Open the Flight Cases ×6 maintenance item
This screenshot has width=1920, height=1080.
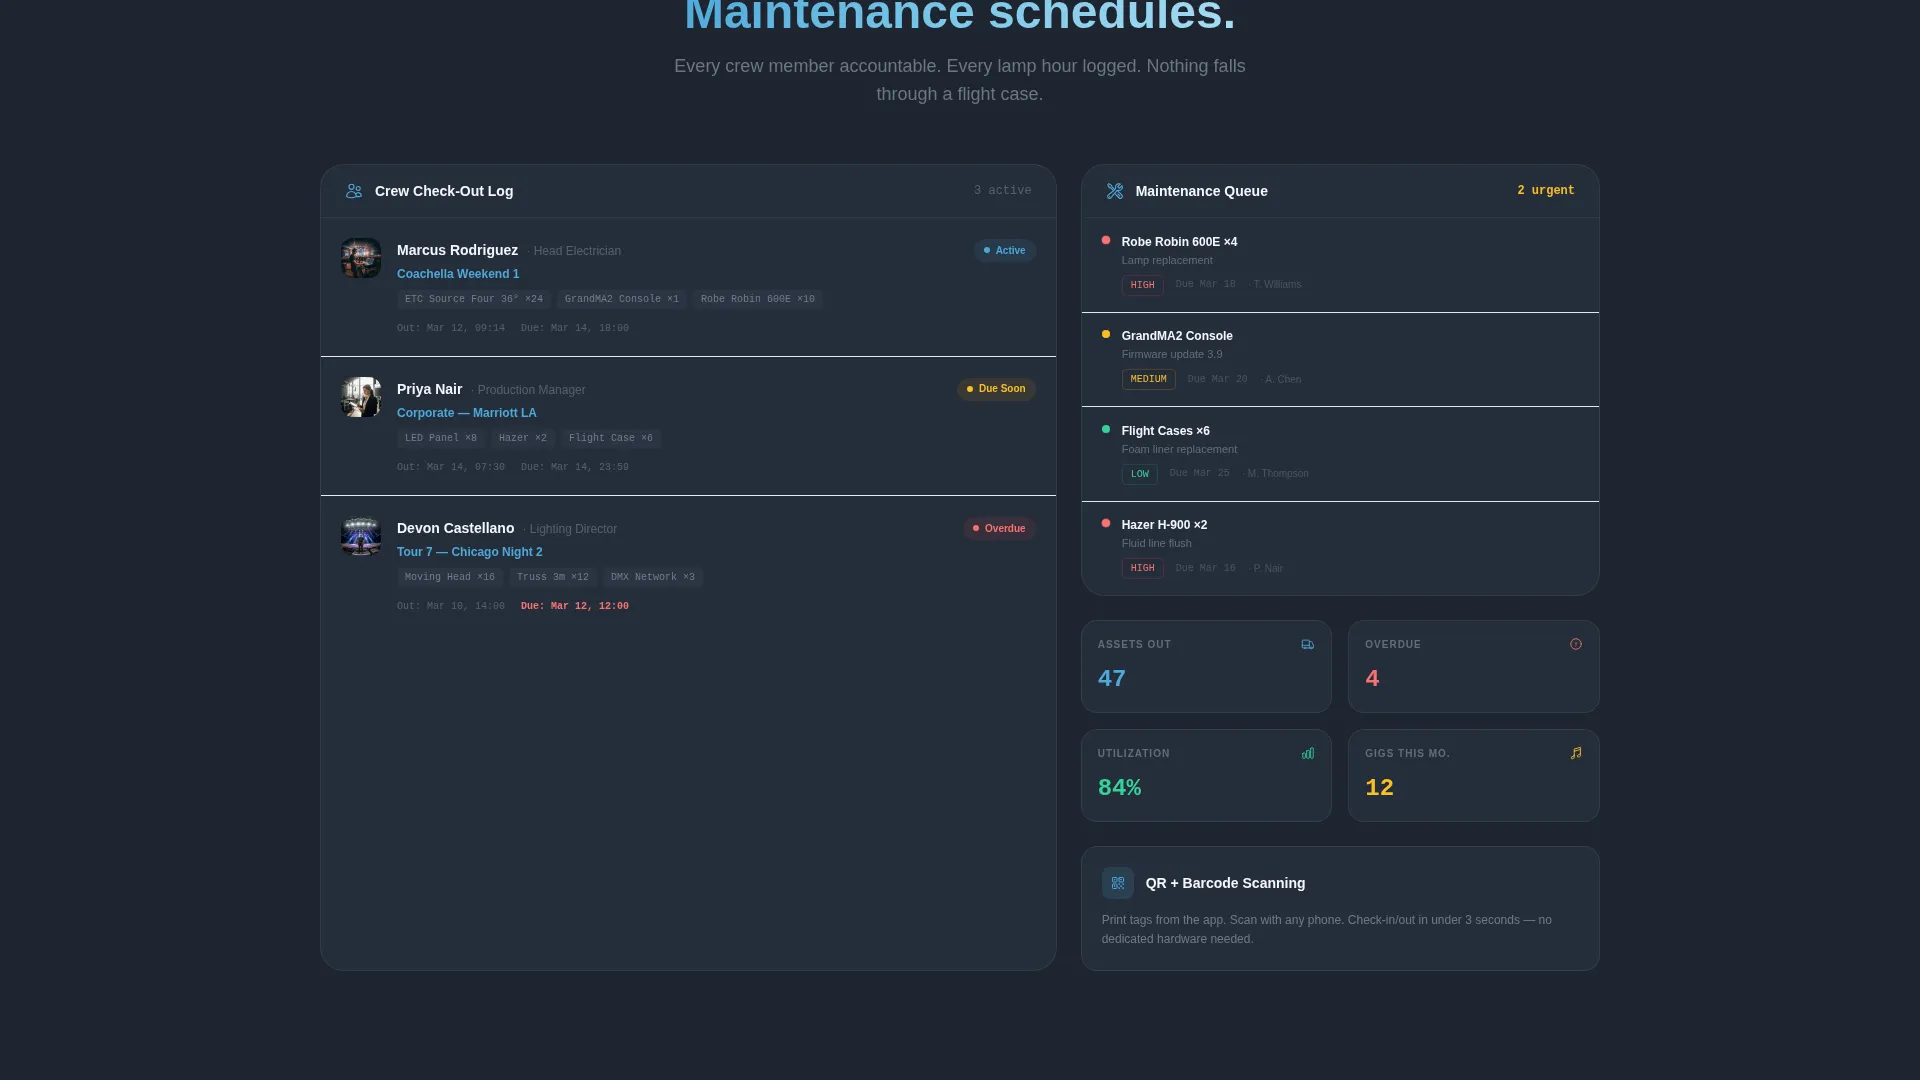(x=1340, y=454)
